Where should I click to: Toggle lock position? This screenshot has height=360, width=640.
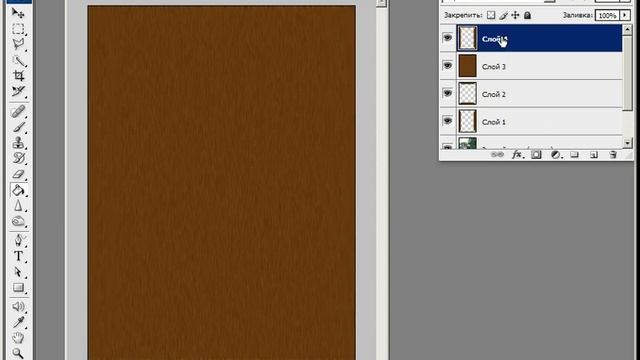click(x=516, y=16)
